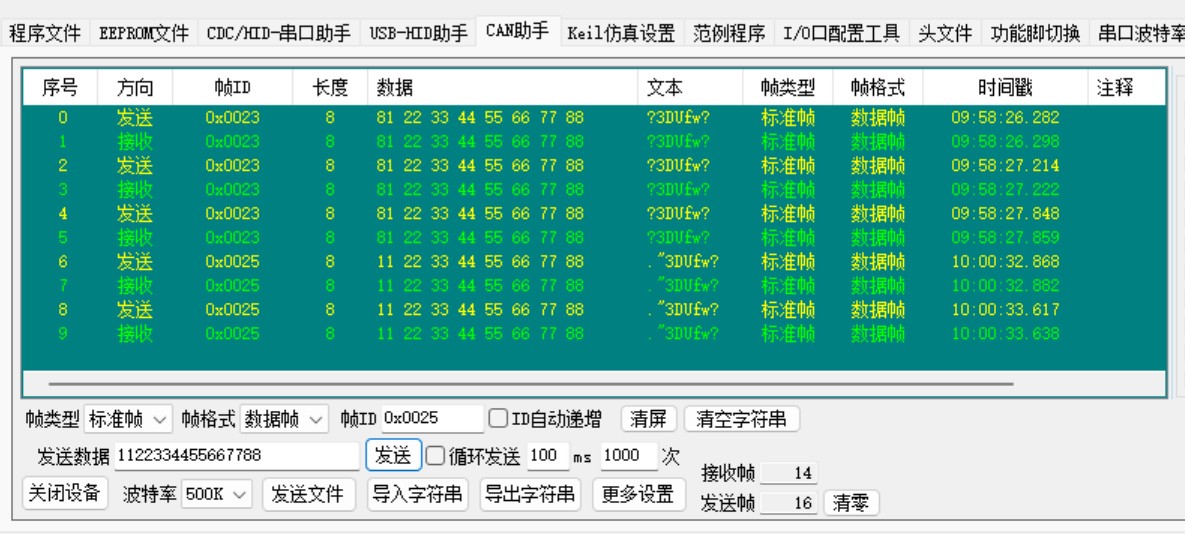Click the 清零 counter reset button

(x=851, y=504)
